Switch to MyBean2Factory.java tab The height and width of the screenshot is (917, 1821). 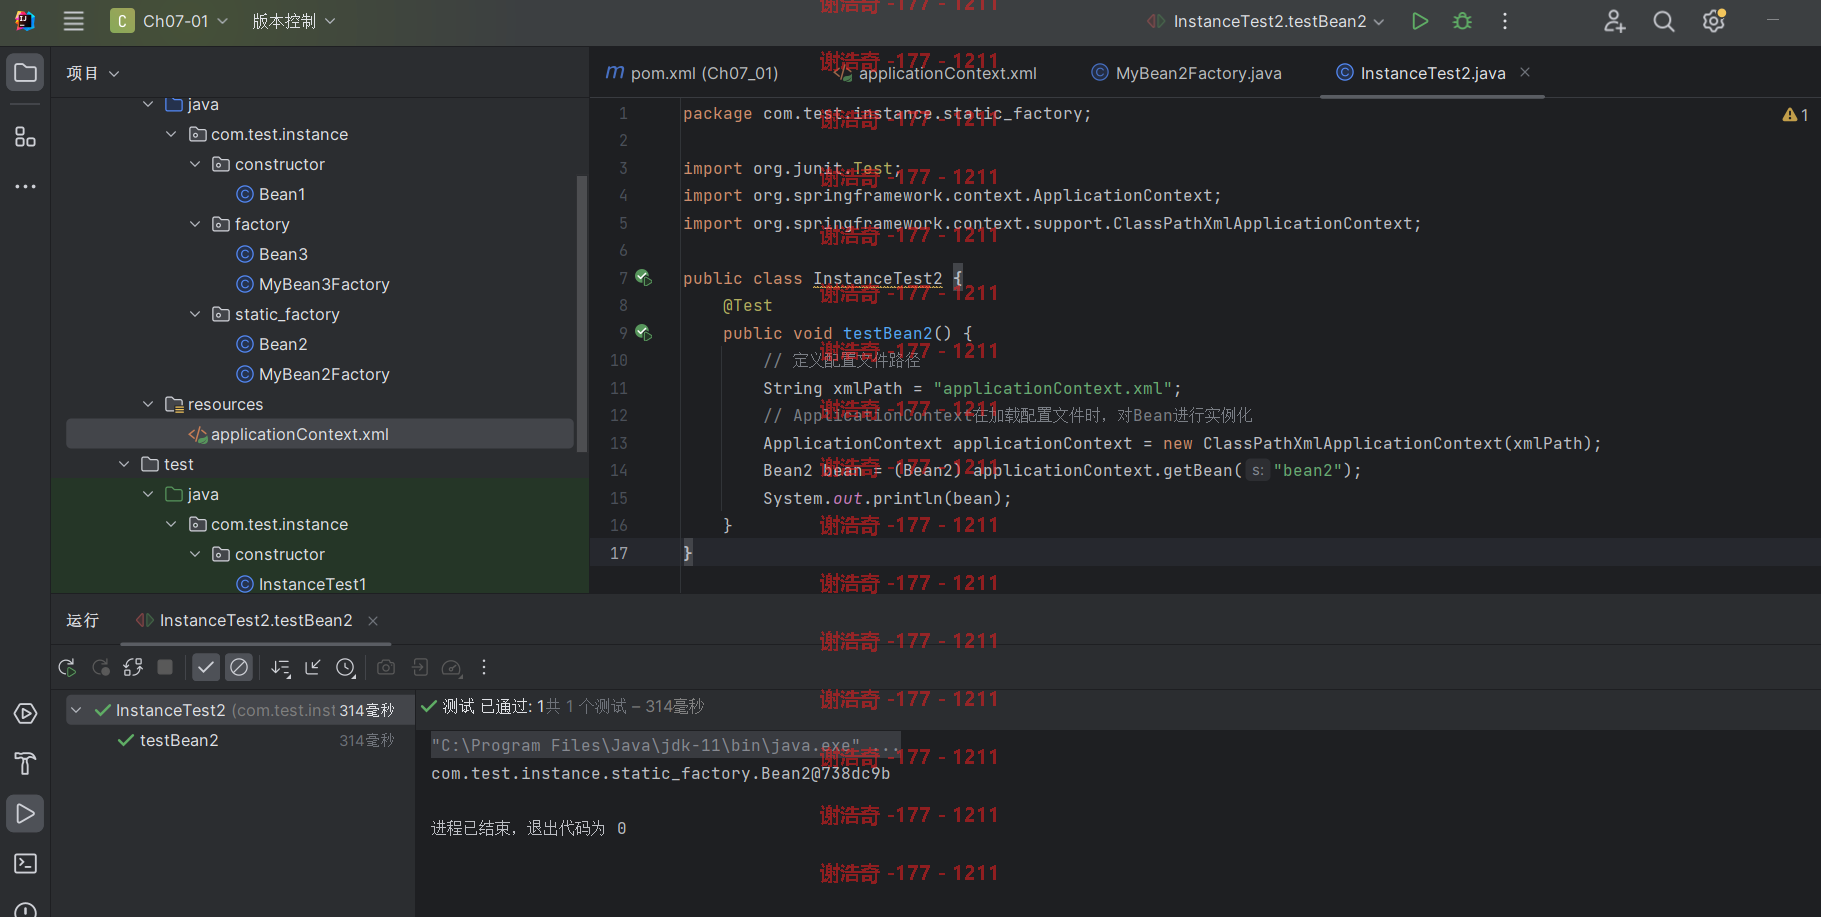point(1186,73)
